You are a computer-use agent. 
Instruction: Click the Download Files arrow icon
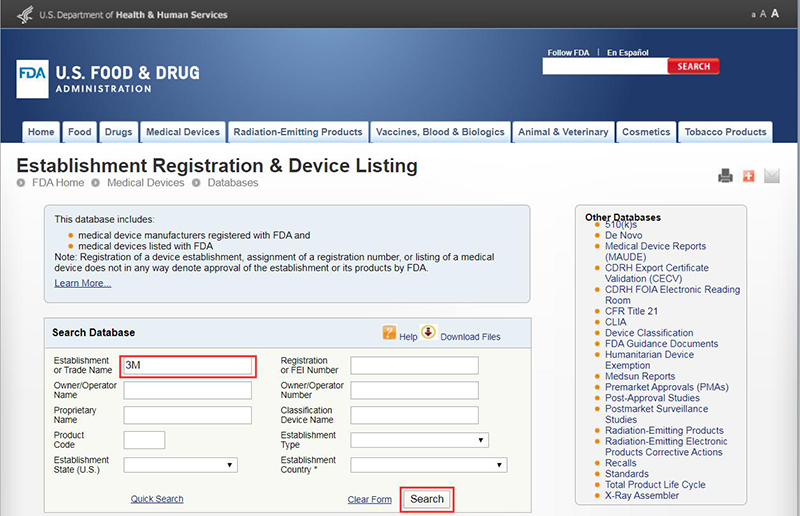pyautogui.click(x=428, y=332)
